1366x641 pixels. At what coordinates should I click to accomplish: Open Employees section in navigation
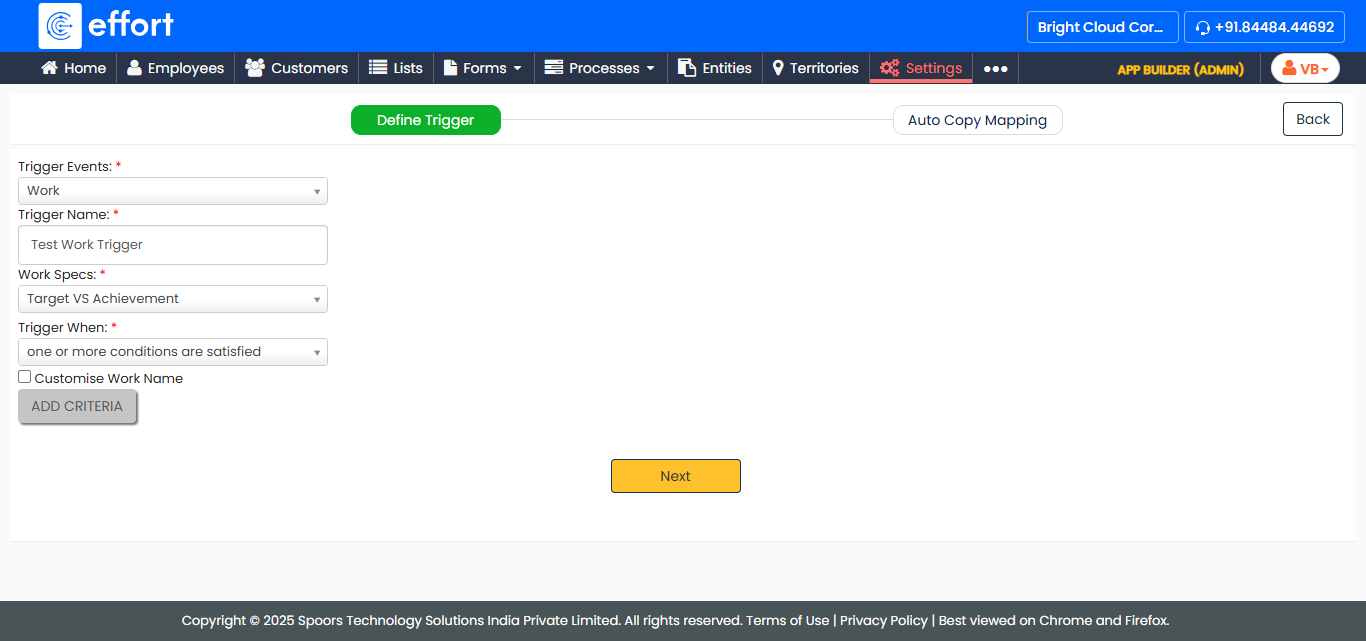click(x=175, y=68)
